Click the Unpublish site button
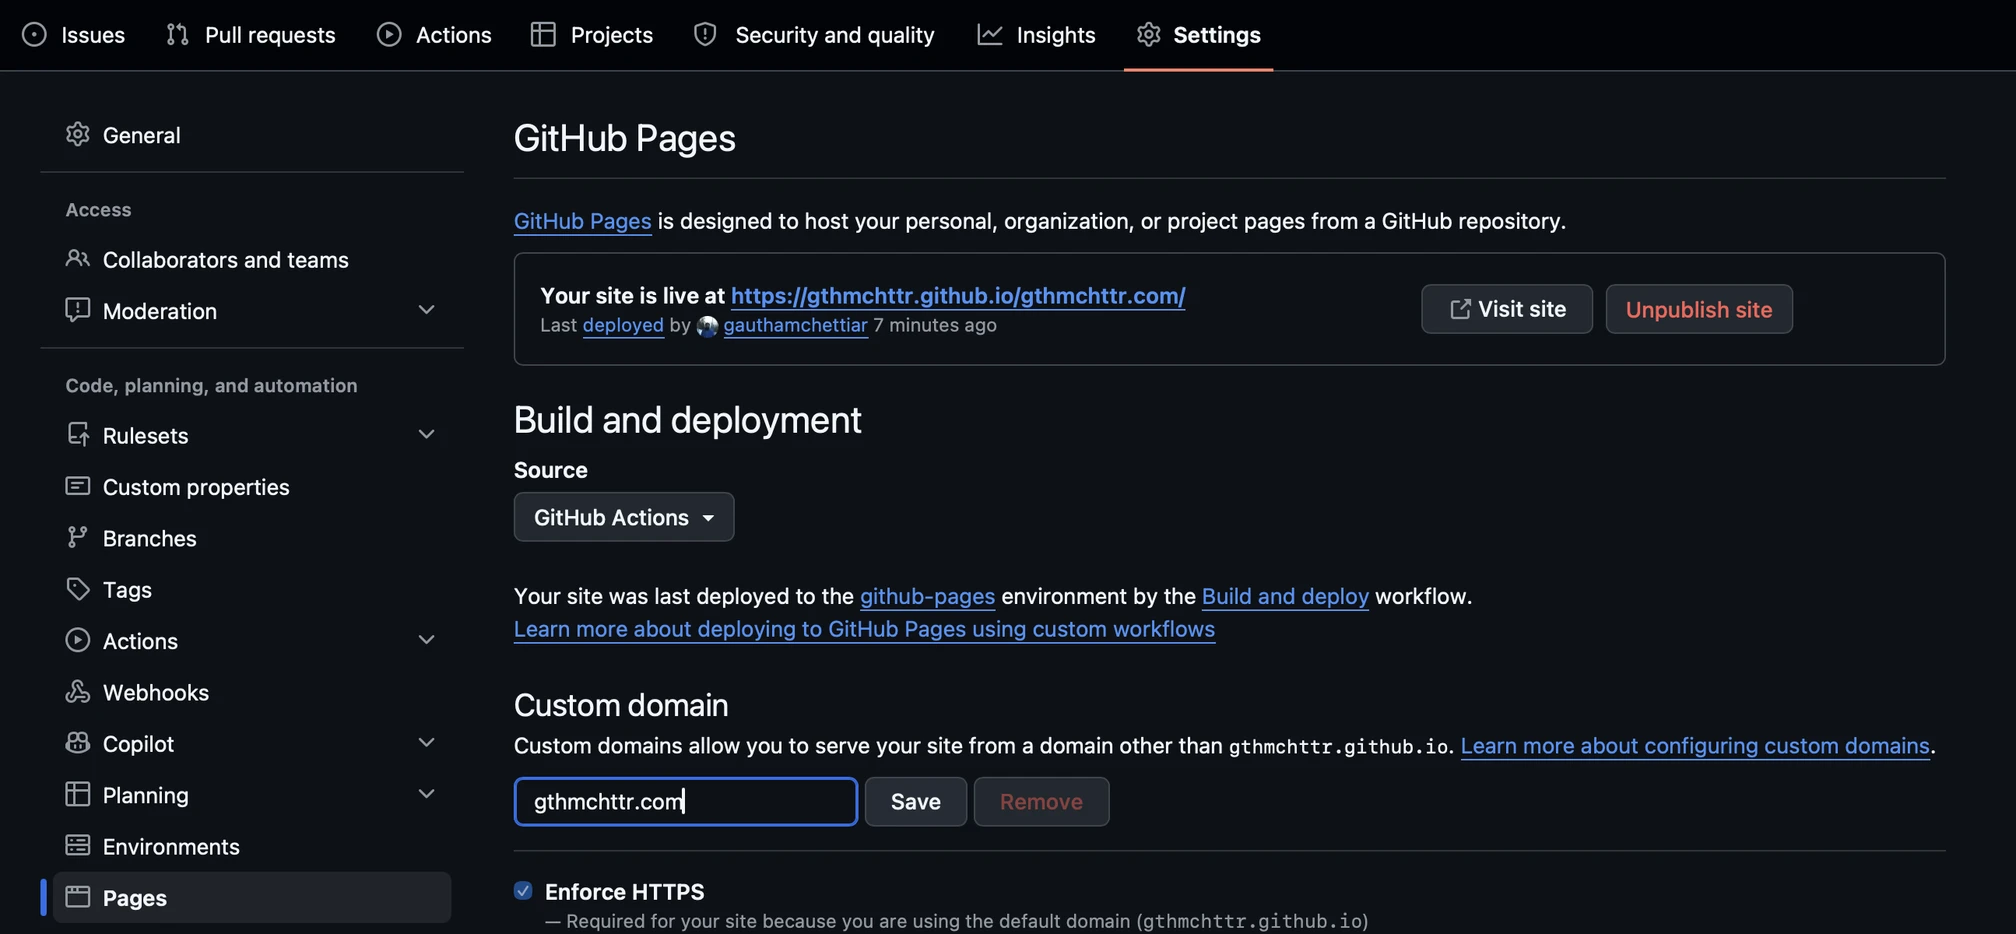 [x=1699, y=309]
